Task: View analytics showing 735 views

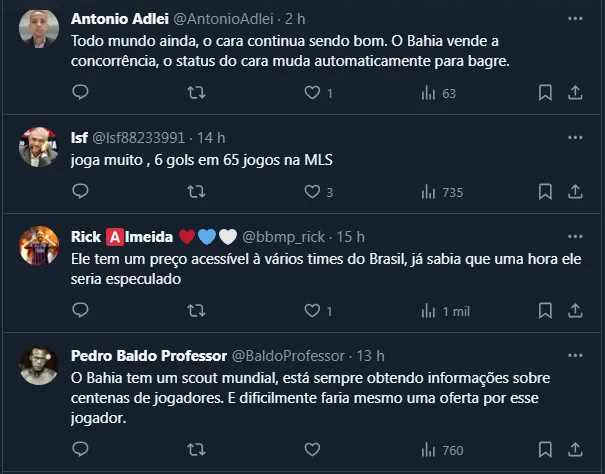Action: coord(441,192)
